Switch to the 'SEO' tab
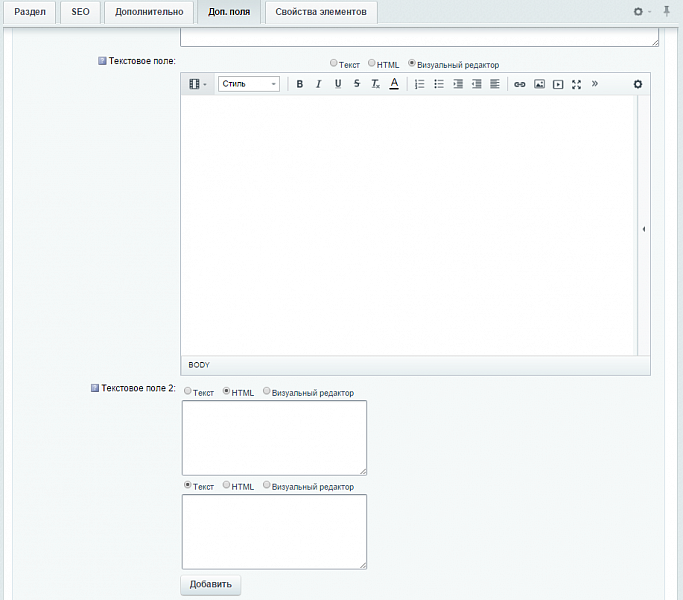 click(x=80, y=12)
